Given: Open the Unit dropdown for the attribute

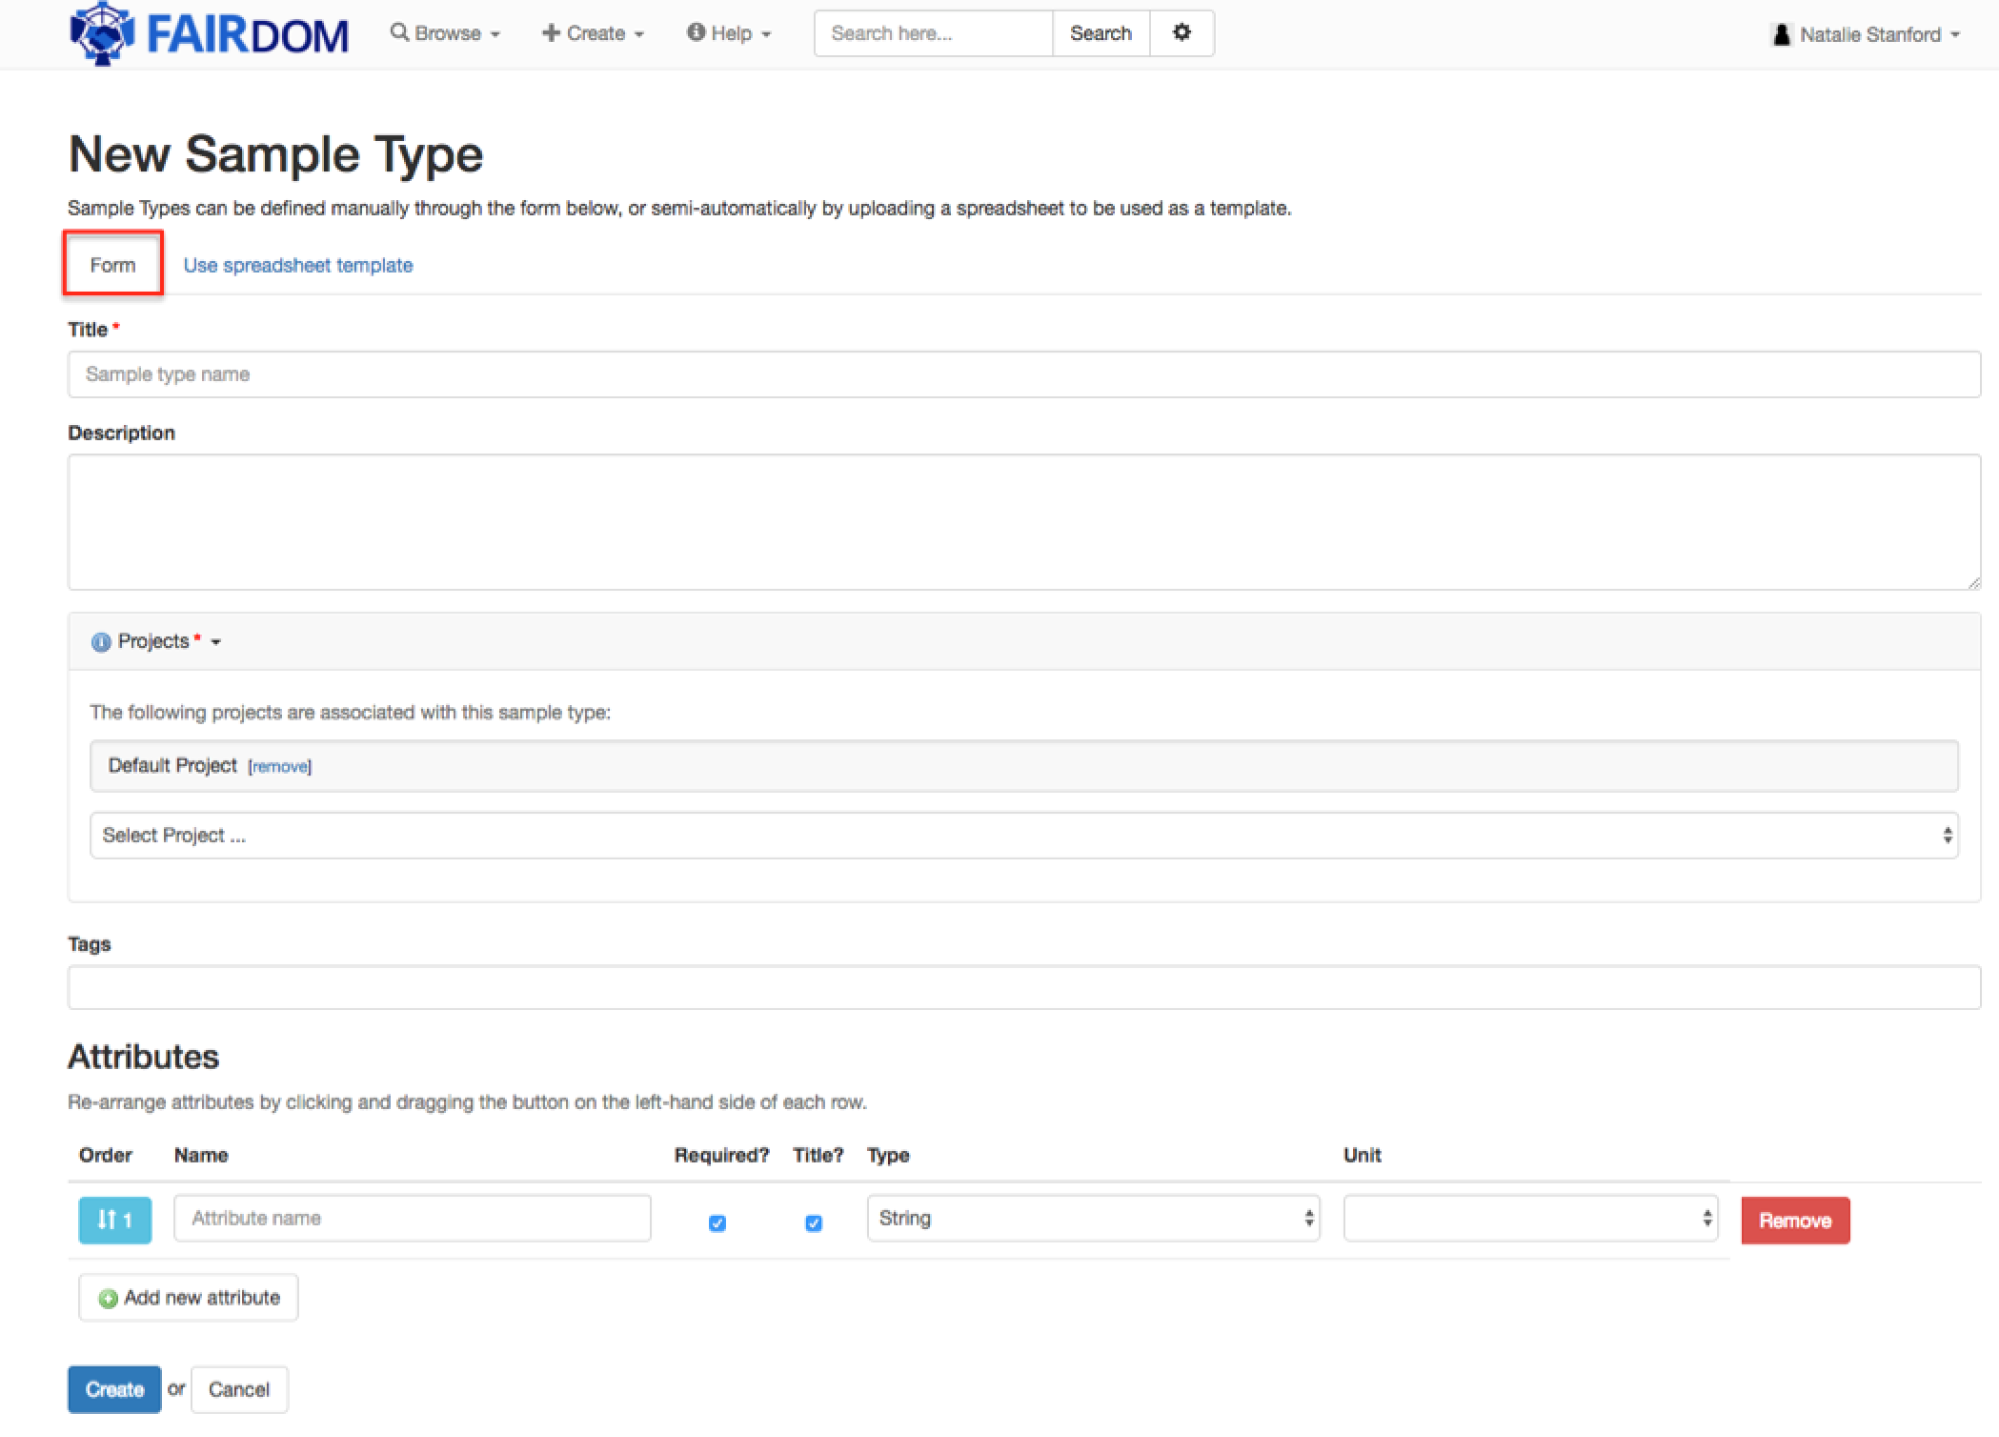Looking at the screenshot, I should (x=1529, y=1218).
